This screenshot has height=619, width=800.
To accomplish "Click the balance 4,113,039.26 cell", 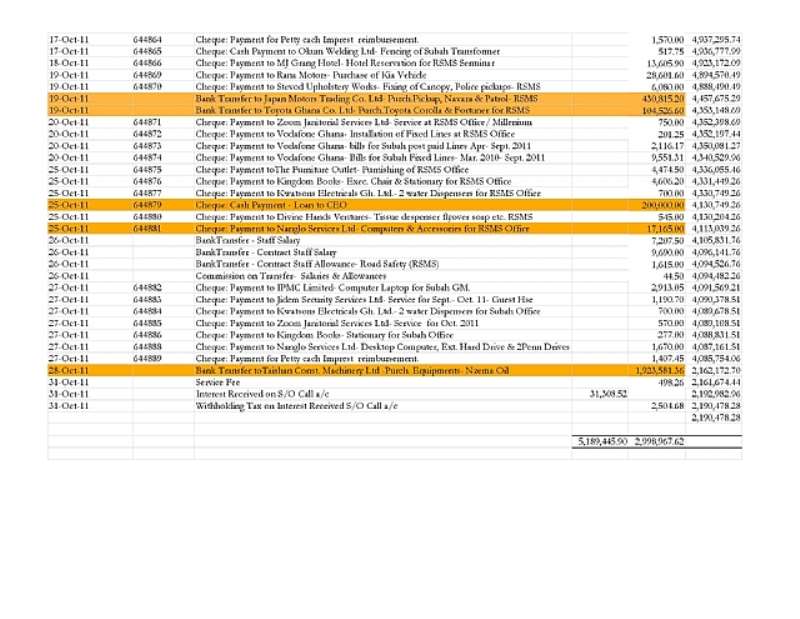I will [x=716, y=229].
